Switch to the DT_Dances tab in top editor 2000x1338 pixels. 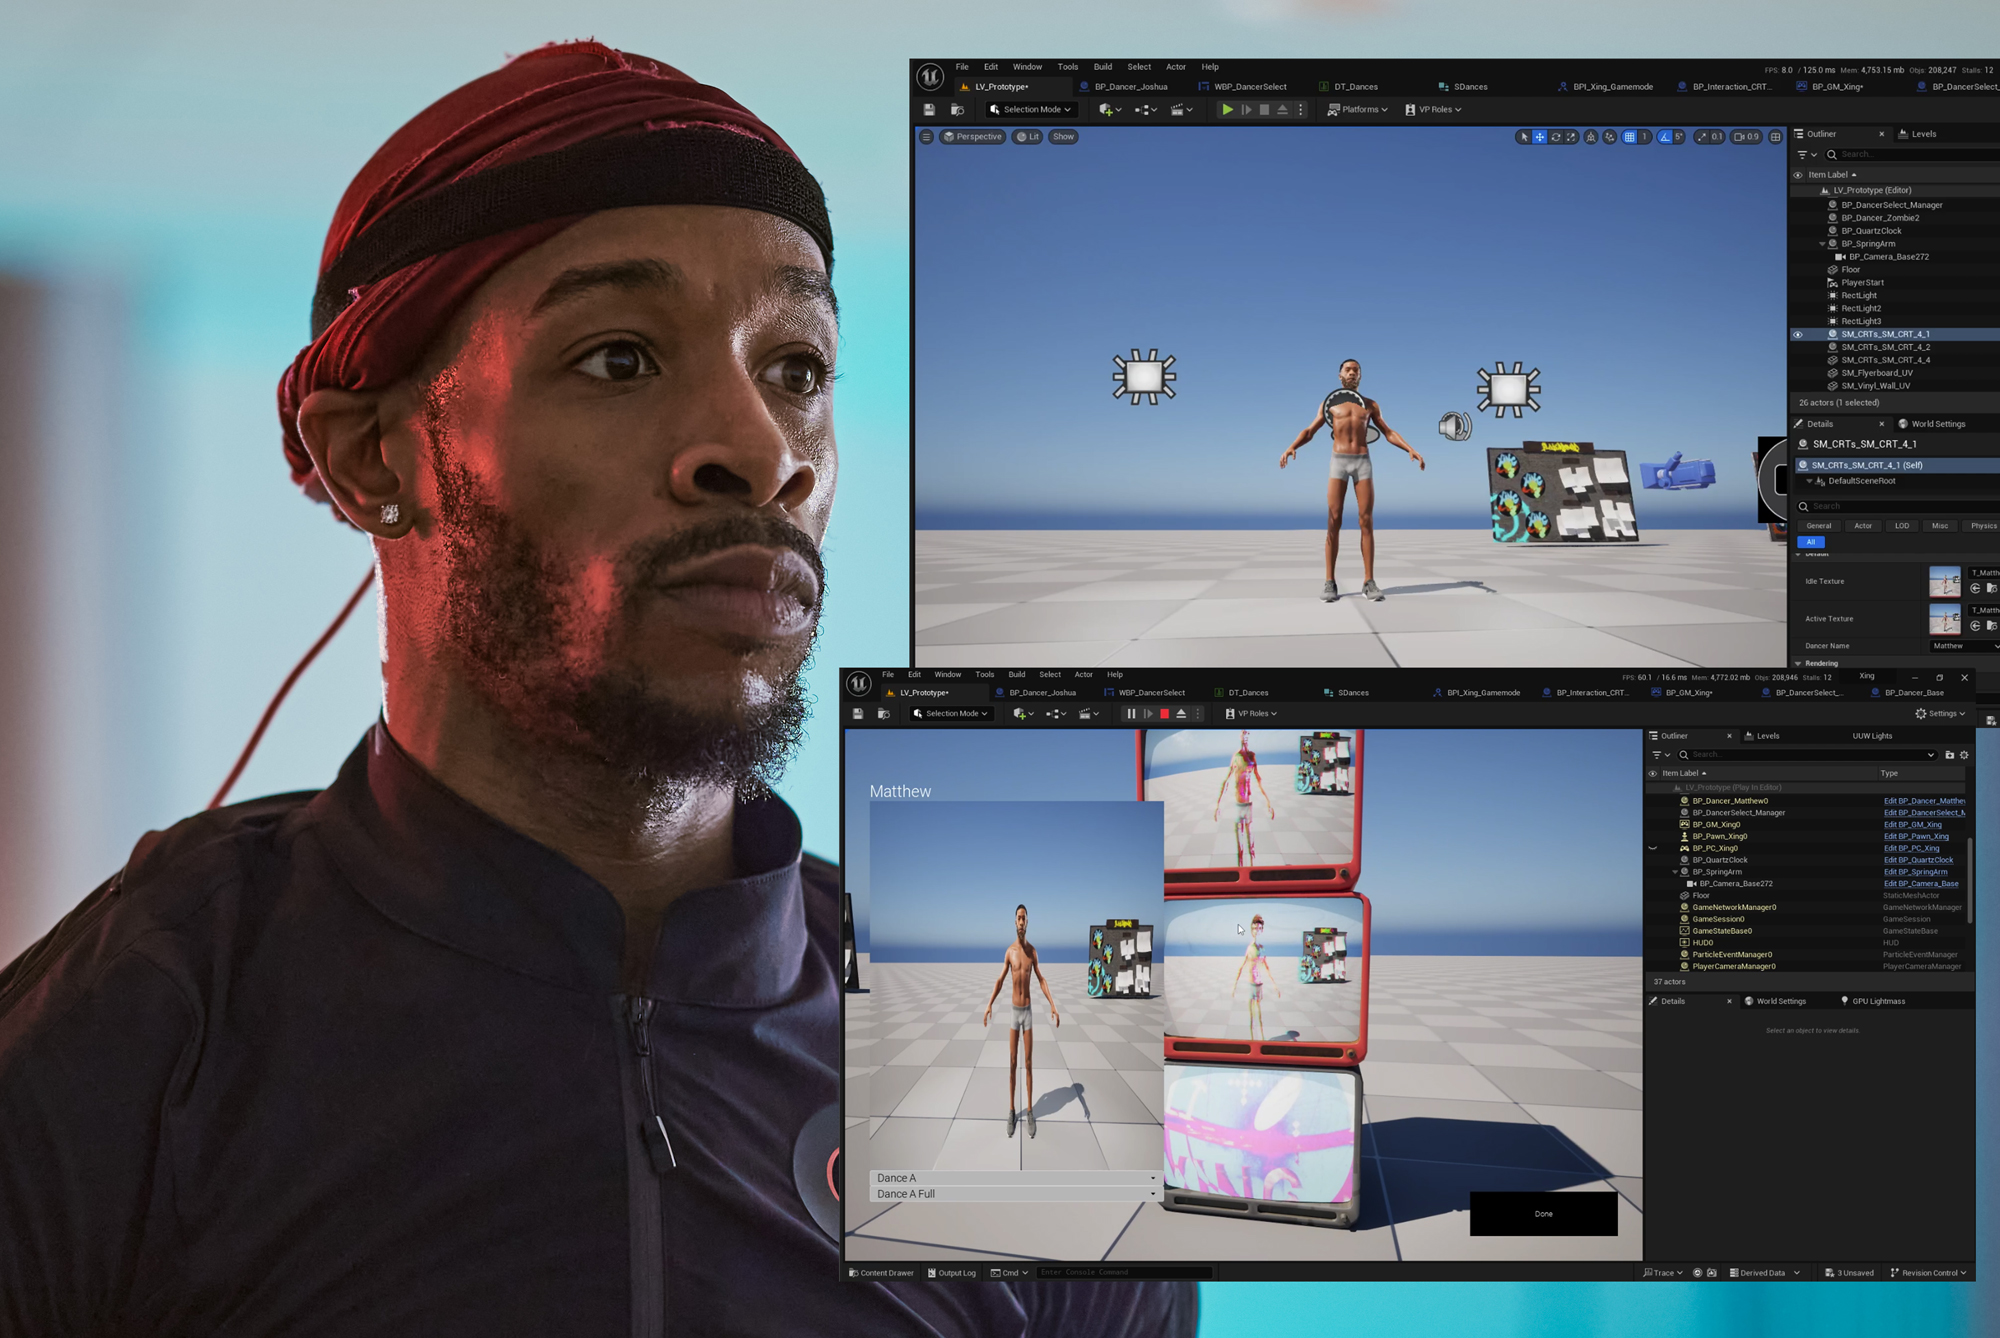click(x=1355, y=87)
